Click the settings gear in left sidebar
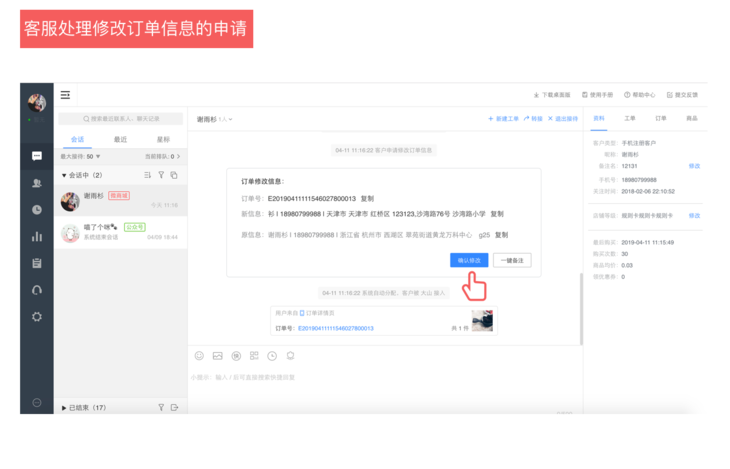Image resolution: width=730 pixels, height=469 pixels. tap(37, 316)
